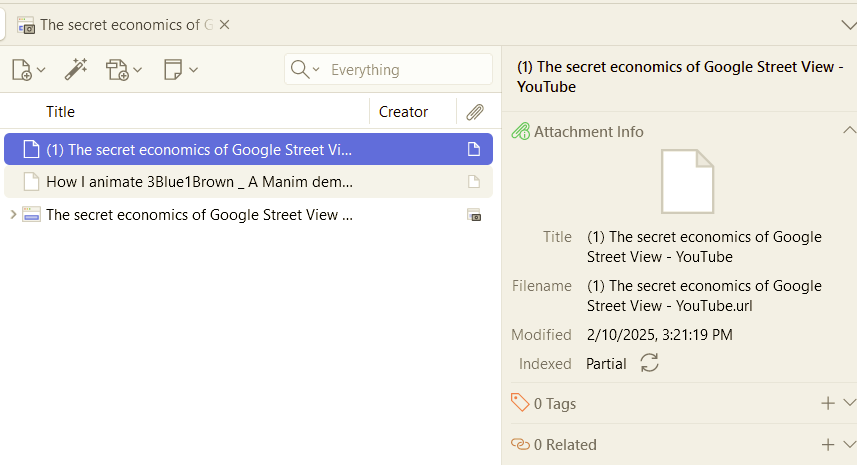Collapse the Attachment Info section
The width and height of the screenshot is (857, 465).
[x=849, y=131]
